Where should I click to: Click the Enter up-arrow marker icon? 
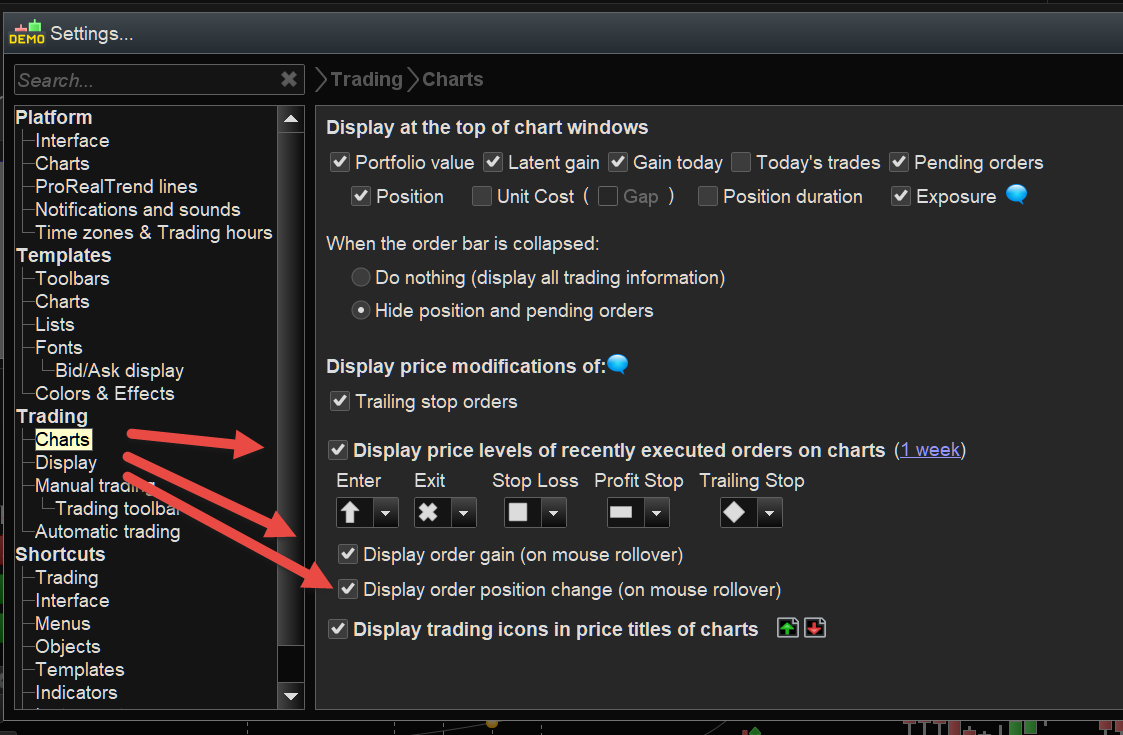350,512
